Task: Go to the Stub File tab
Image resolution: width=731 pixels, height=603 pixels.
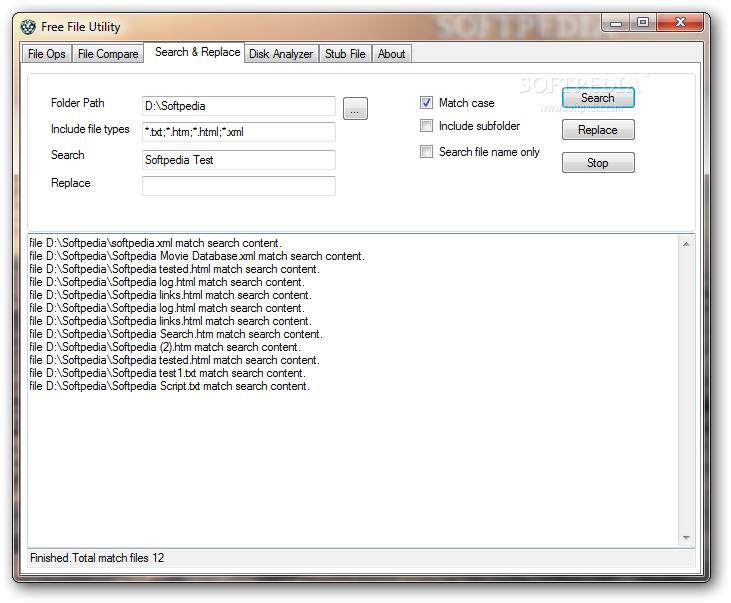Action: [x=345, y=54]
